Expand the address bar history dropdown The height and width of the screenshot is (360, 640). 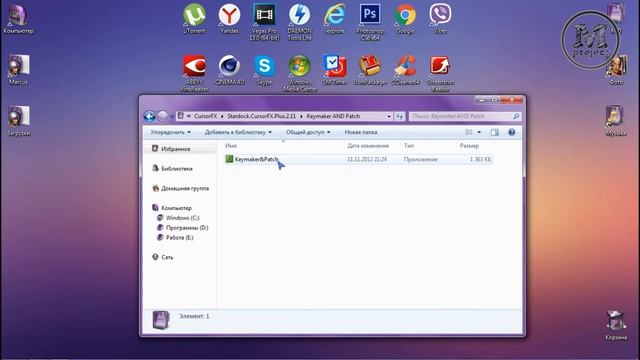point(389,116)
